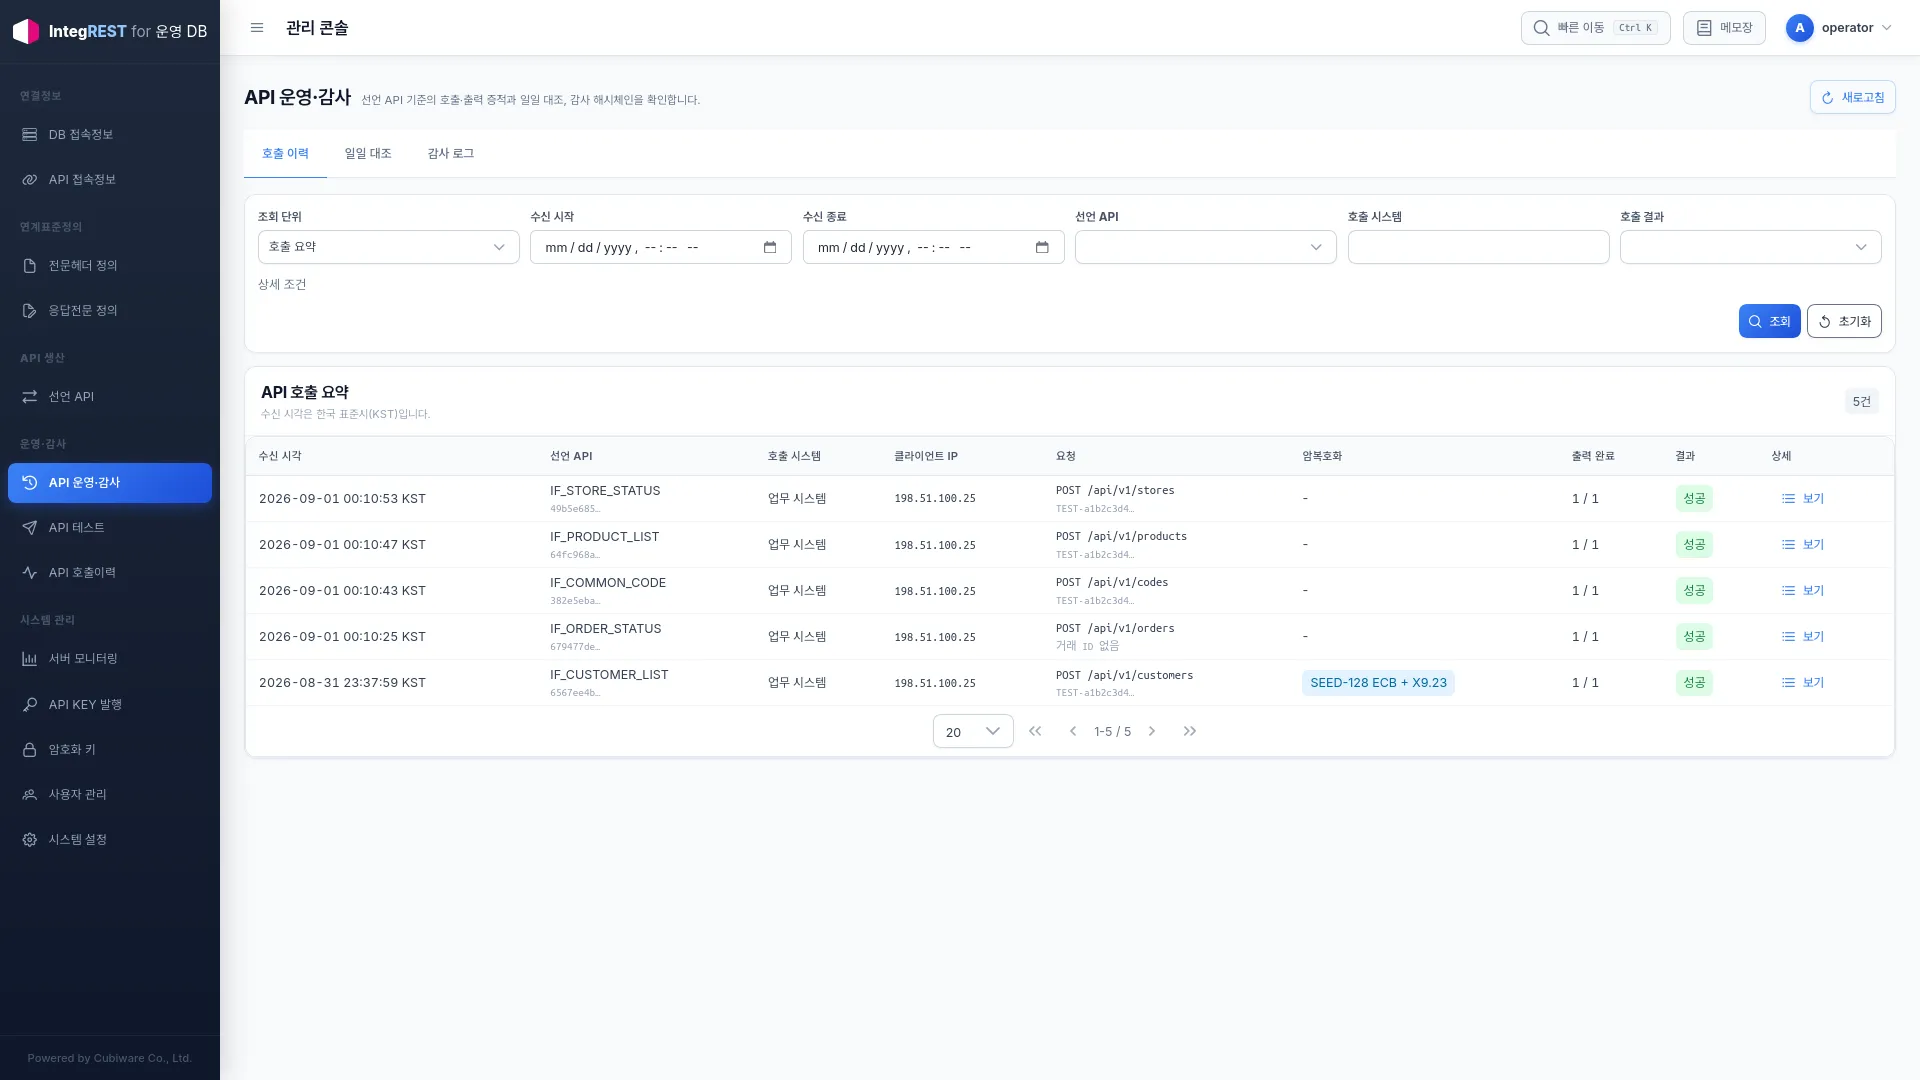The image size is (1920, 1080).
Task: Click the SEED-128 ECB + X9.23 badge
Action: [x=1378, y=683]
